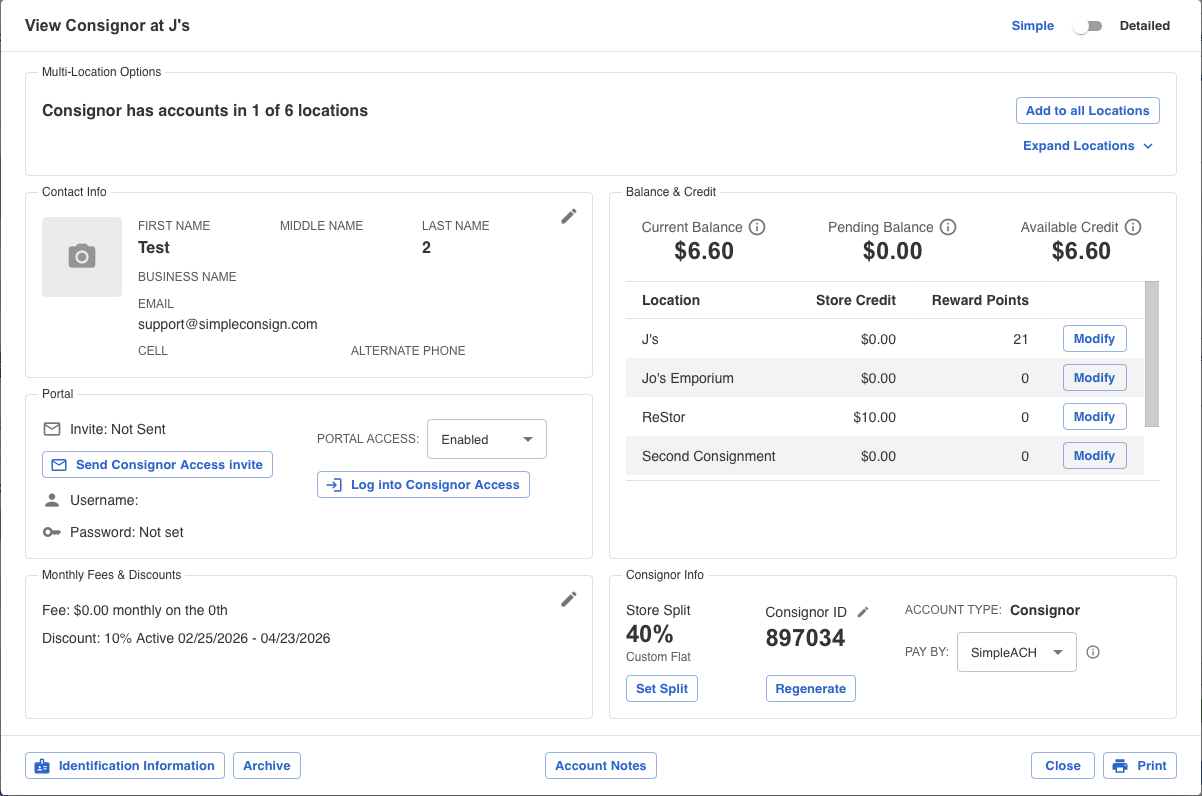This screenshot has height=796, width=1202.
Task: Click the Location column header
Action: coord(671,300)
